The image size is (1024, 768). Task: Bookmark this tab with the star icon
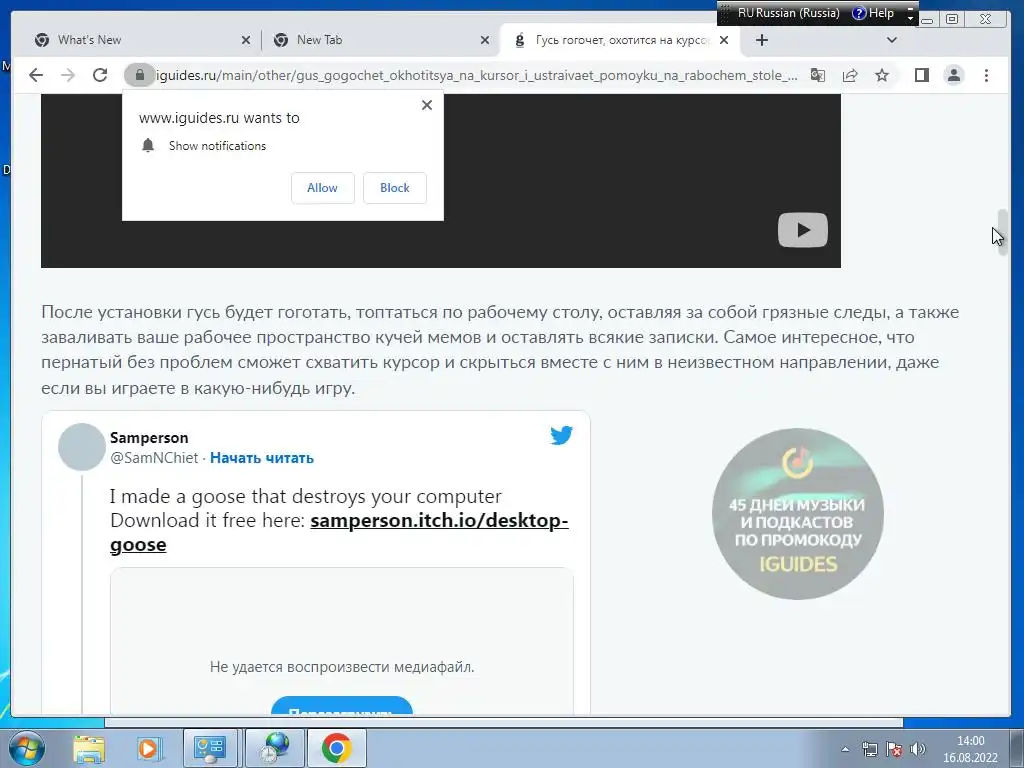[x=882, y=75]
